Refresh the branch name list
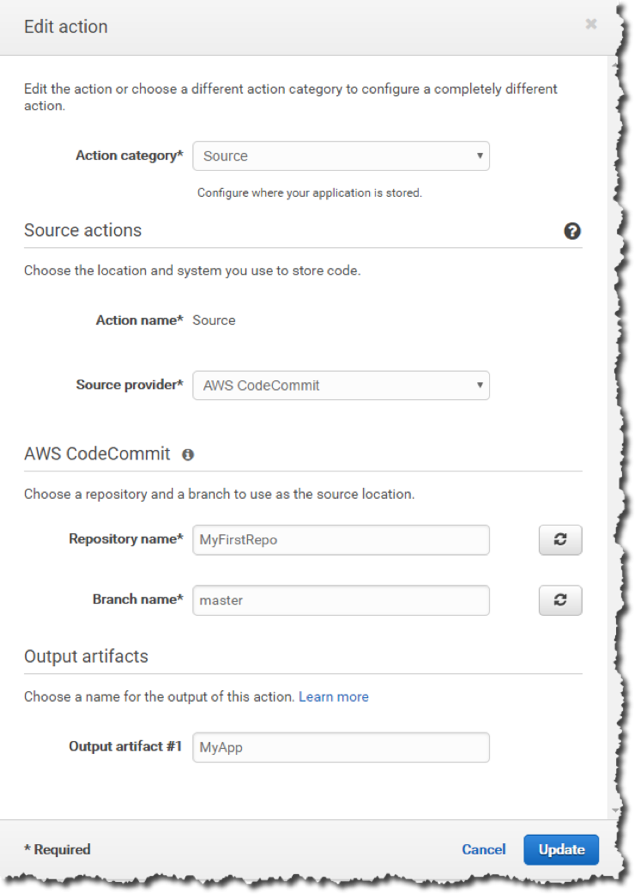This screenshot has width=635, height=894. (x=560, y=600)
